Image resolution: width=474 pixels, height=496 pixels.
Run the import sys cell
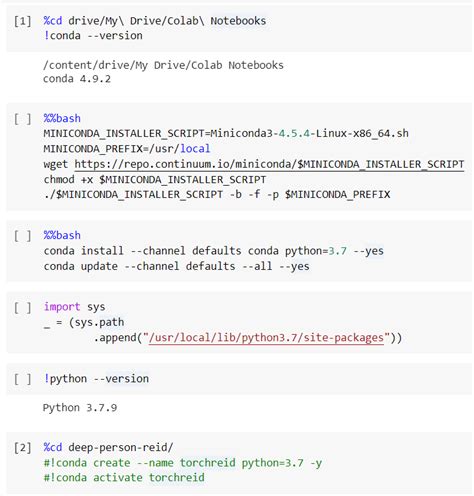pos(23,307)
